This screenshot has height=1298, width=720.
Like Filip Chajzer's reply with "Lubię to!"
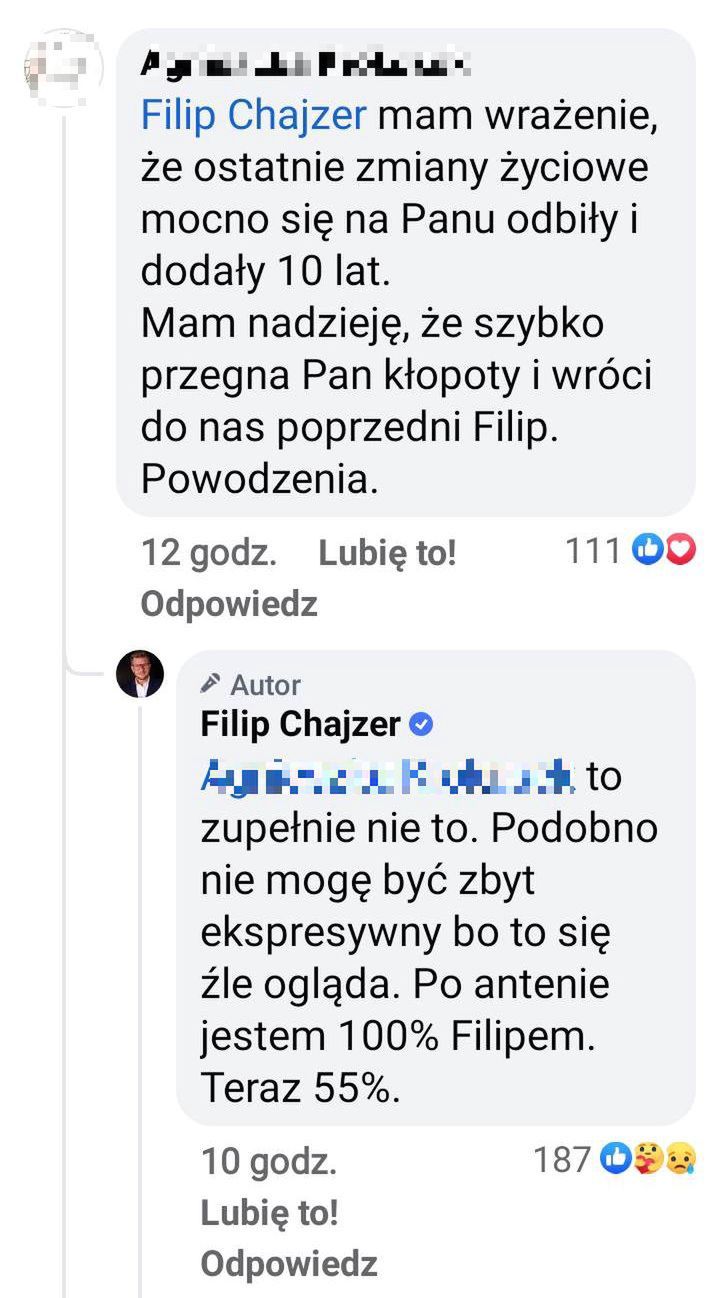click(x=269, y=1213)
